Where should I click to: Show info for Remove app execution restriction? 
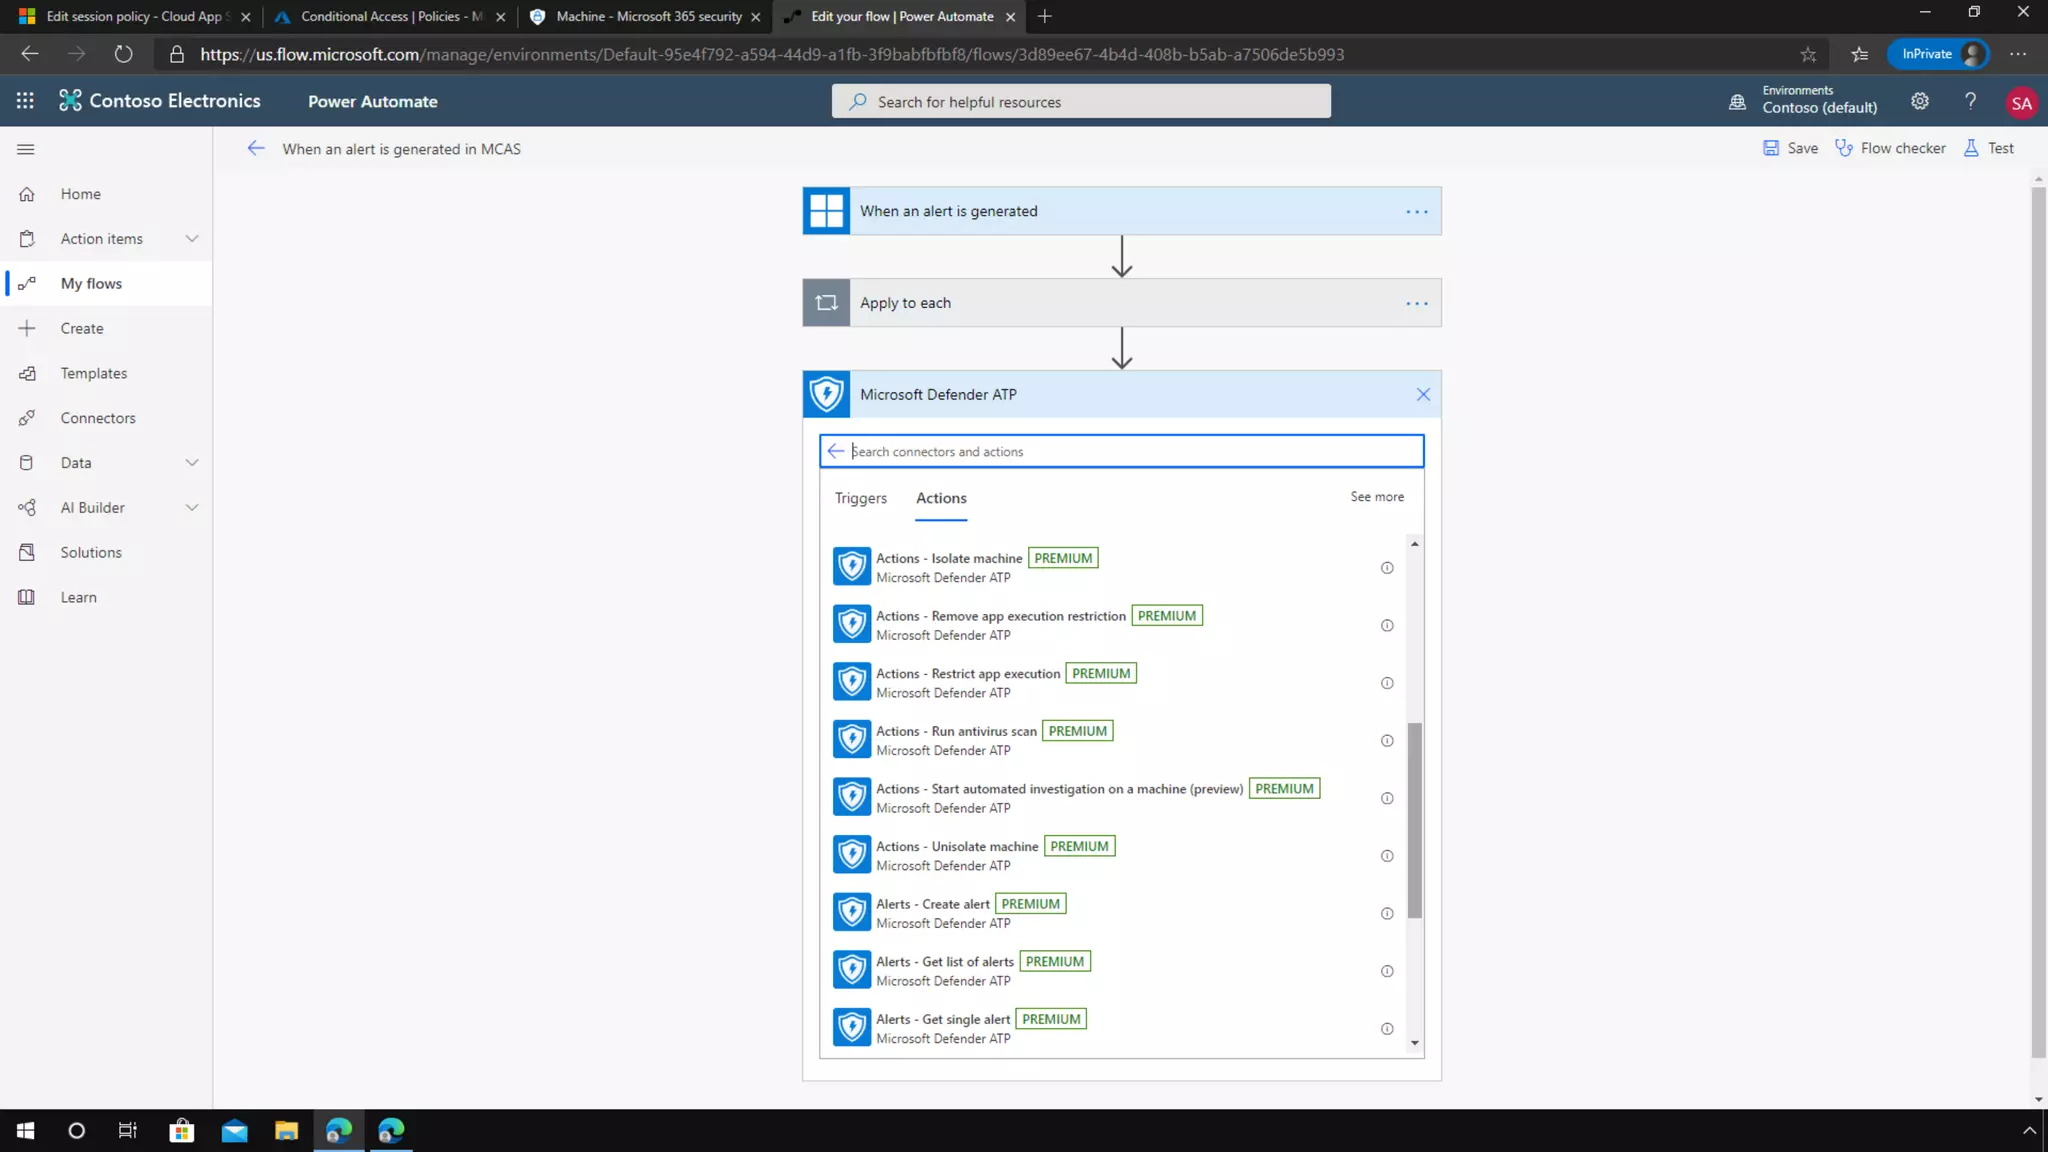pos(1387,626)
